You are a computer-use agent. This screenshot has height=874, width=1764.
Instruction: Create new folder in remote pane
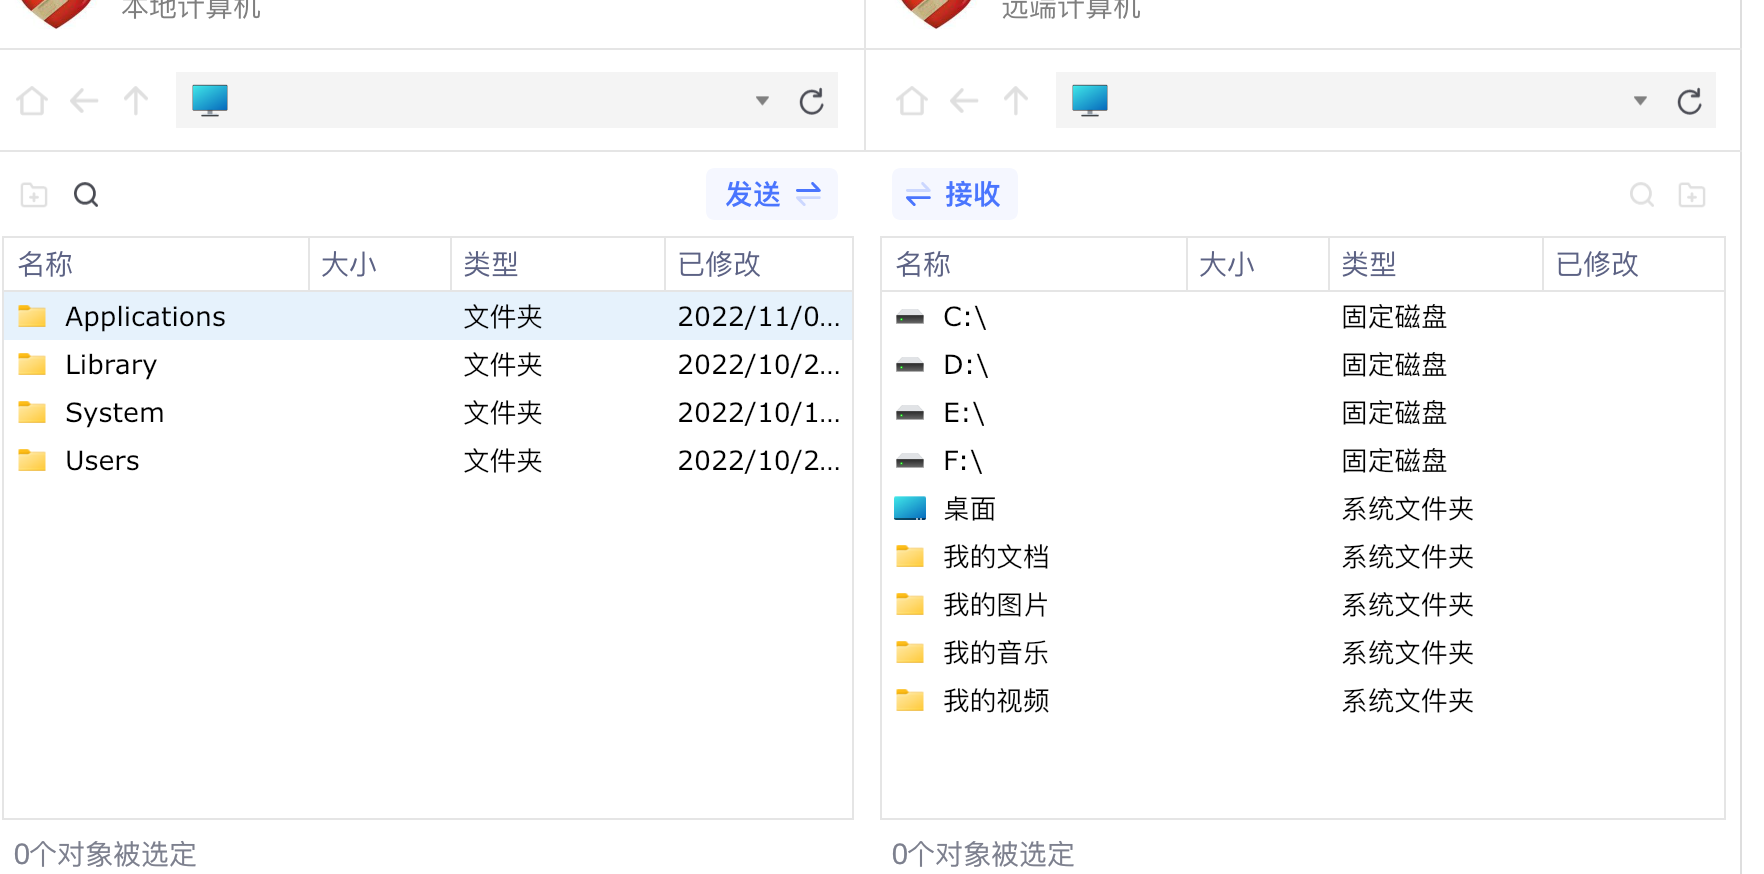click(1692, 195)
